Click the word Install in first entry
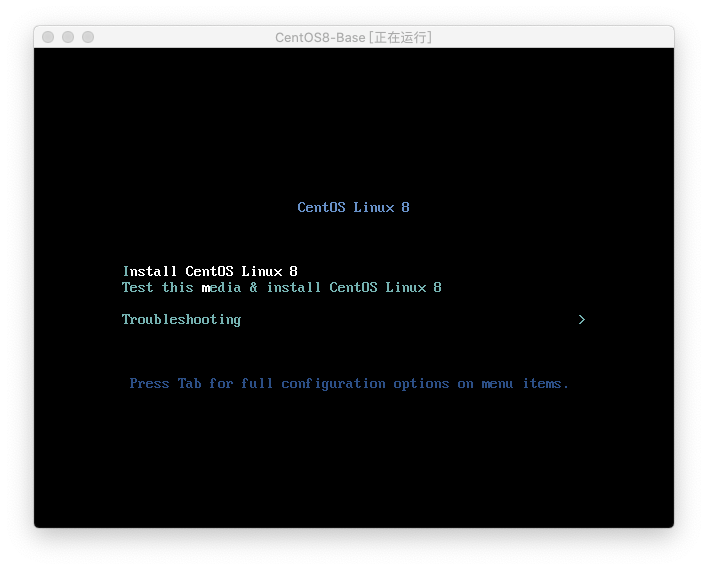The height and width of the screenshot is (570, 708). coord(150,271)
